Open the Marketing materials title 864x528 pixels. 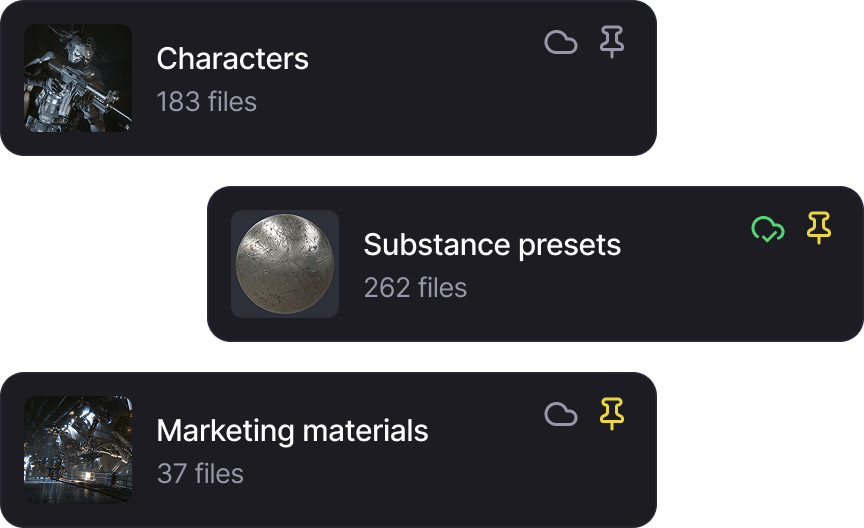click(292, 431)
